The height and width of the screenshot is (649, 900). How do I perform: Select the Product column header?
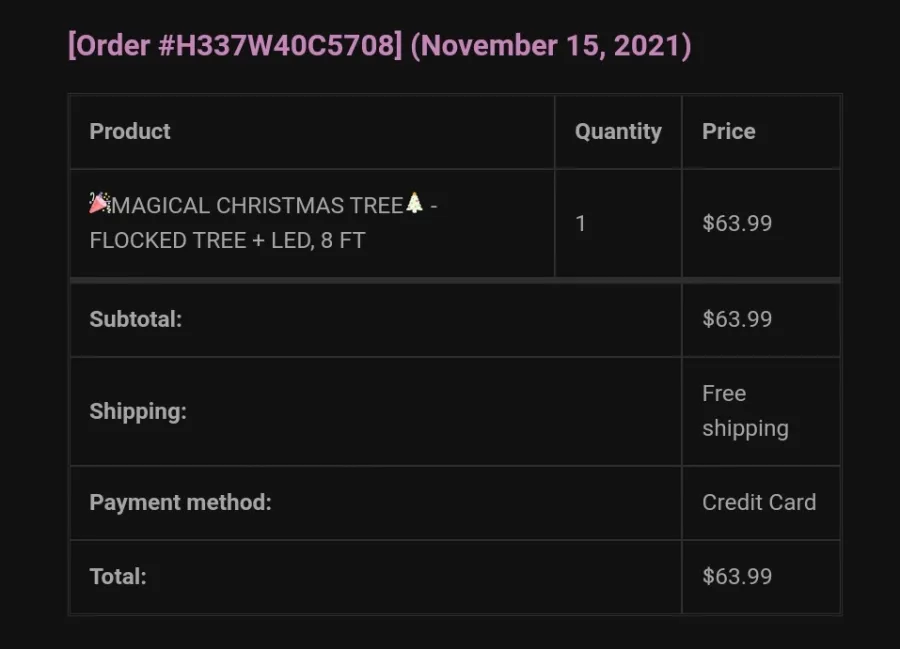[x=130, y=131]
